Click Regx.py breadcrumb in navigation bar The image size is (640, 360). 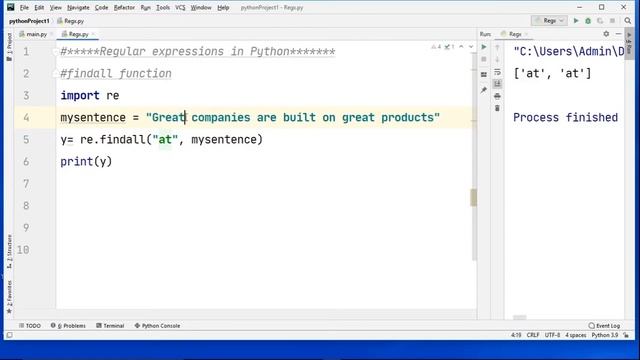(71, 21)
